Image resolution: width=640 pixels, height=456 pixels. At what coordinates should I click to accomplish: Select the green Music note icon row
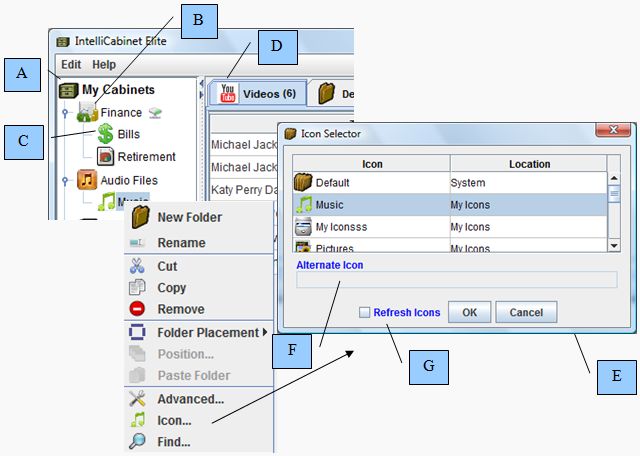(304, 205)
